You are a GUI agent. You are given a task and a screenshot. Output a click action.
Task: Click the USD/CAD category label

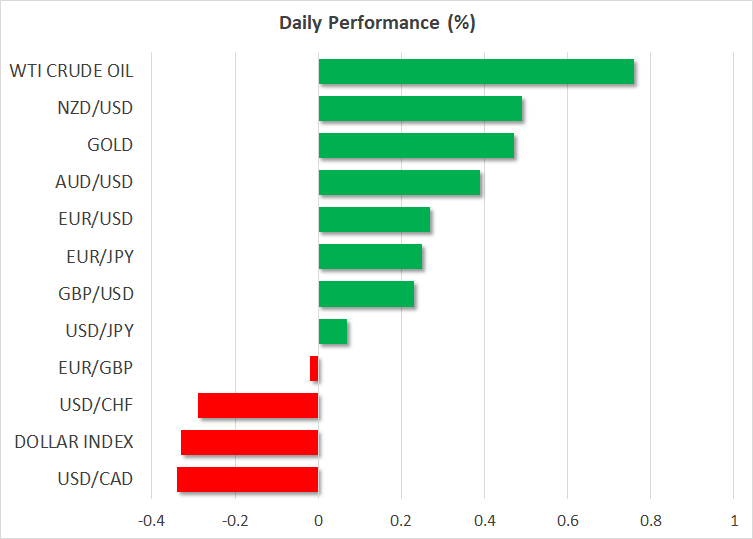[97, 479]
